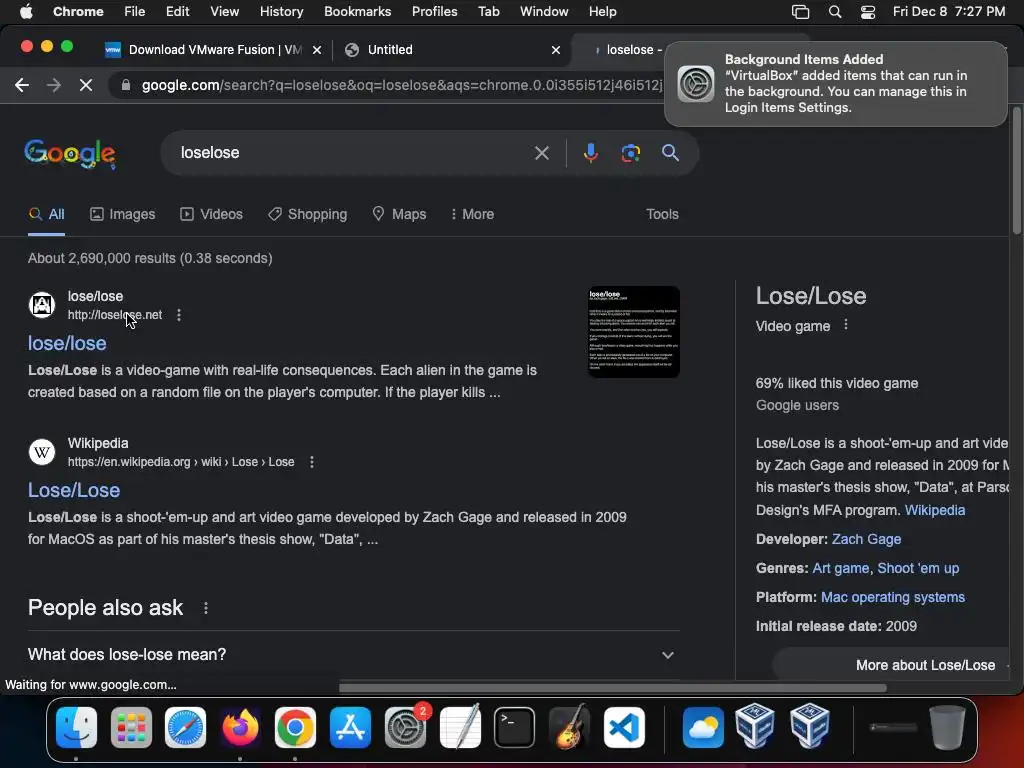The height and width of the screenshot is (768, 1024).
Task: Click the Mac operating systems link
Action: (x=893, y=597)
